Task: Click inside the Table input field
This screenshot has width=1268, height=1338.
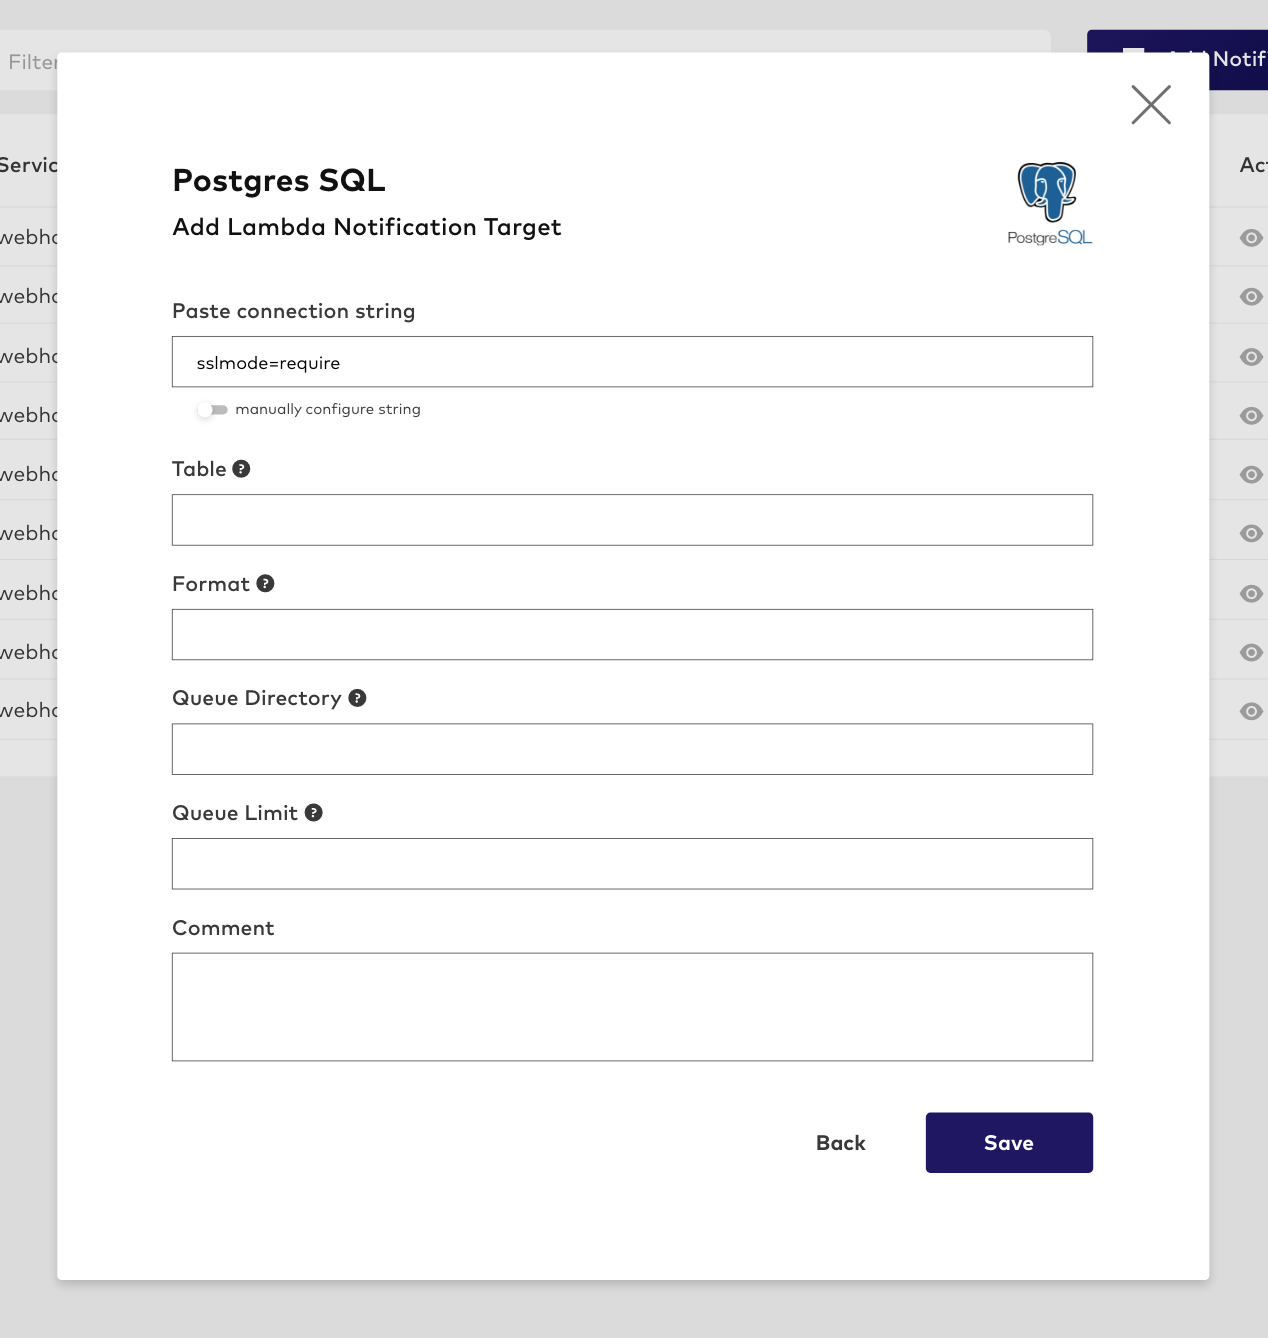Action: click(x=632, y=519)
